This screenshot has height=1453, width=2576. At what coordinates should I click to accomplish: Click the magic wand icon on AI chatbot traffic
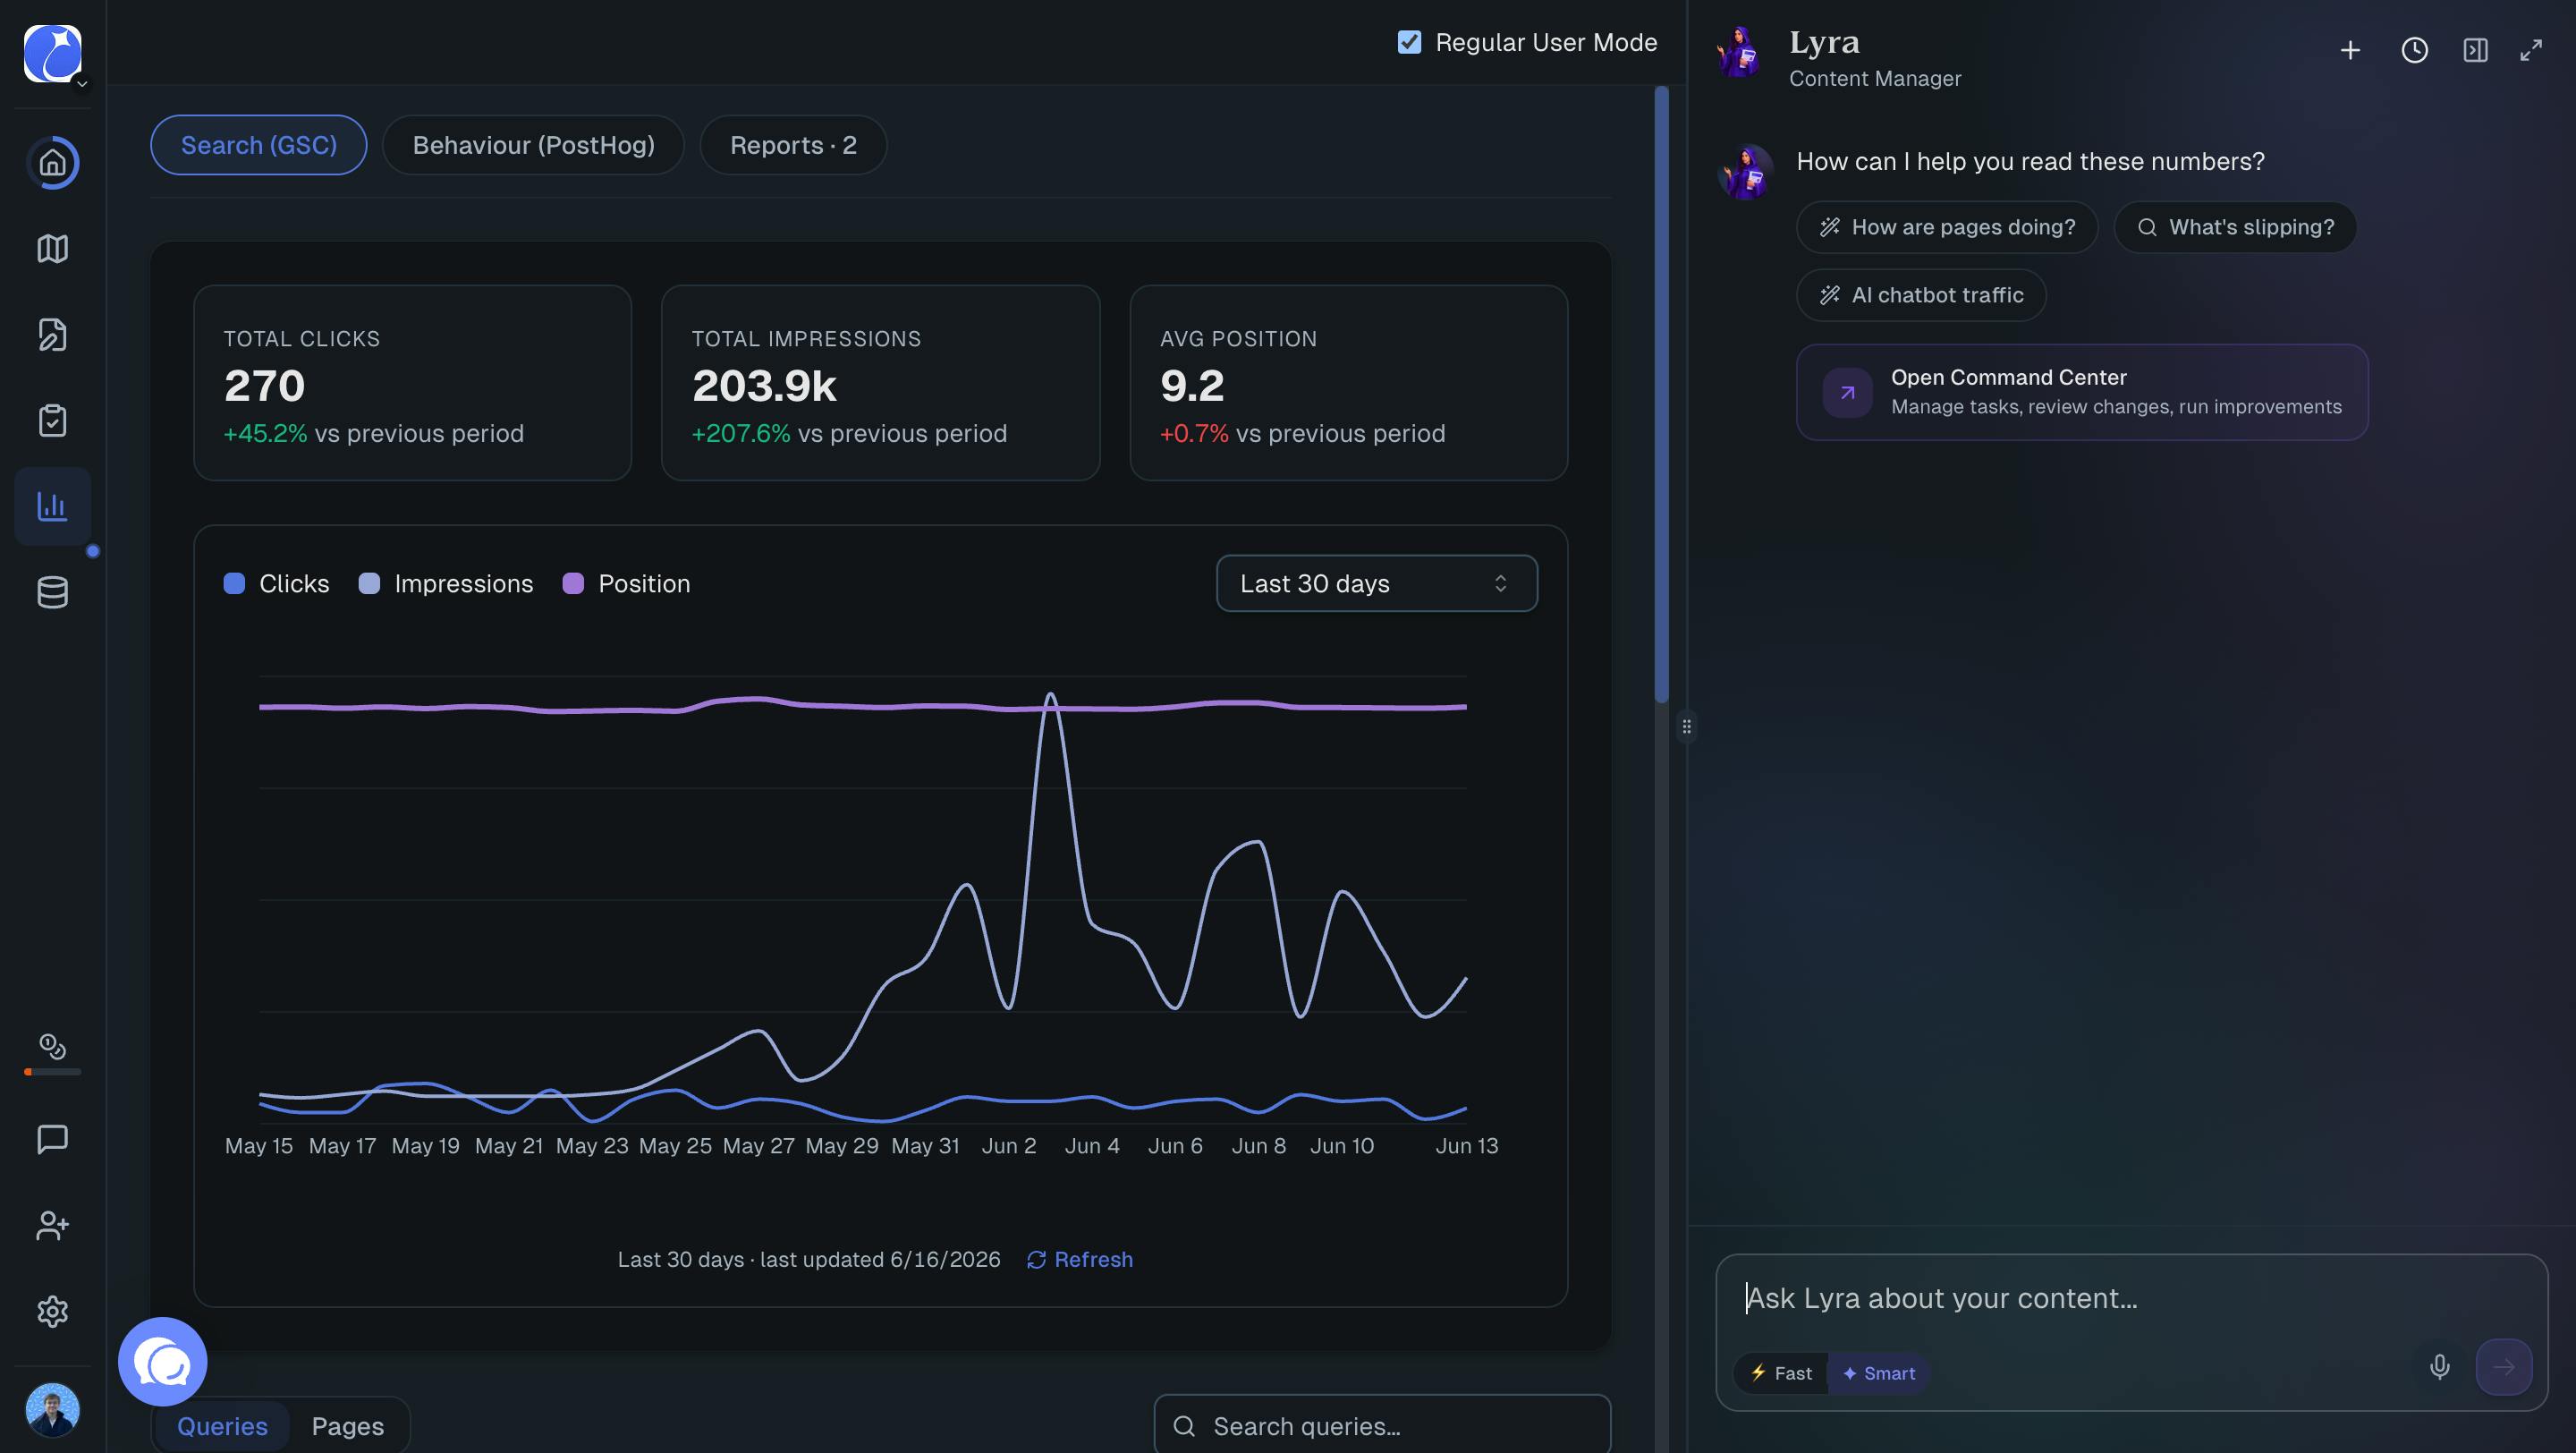tap(1829, 295)
